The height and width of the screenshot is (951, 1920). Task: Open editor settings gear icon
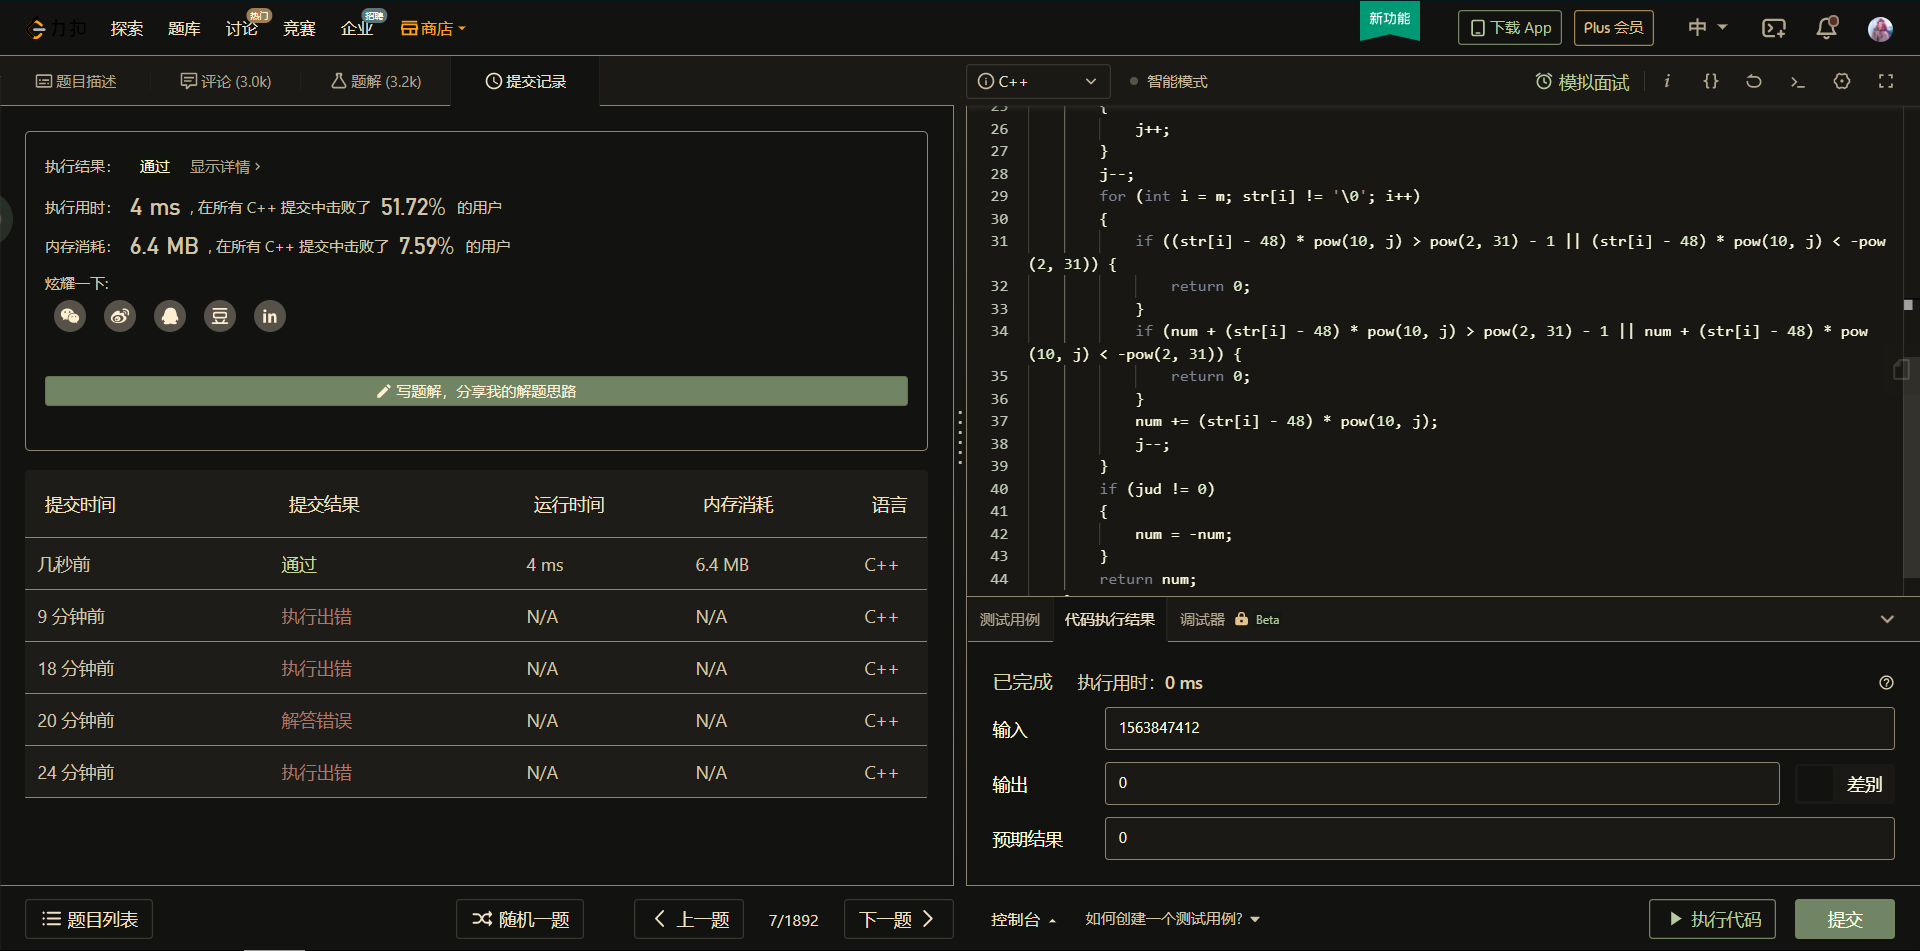click(1842, 82)
